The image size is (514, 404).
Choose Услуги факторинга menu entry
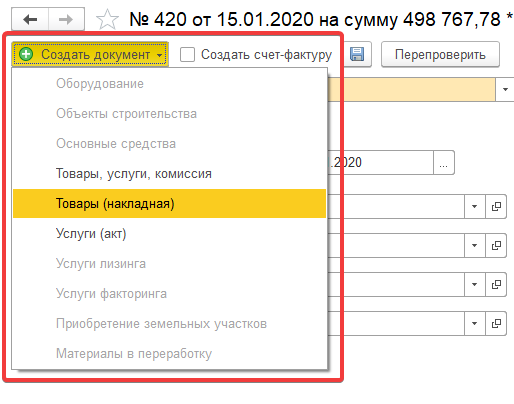coord(169,294)
